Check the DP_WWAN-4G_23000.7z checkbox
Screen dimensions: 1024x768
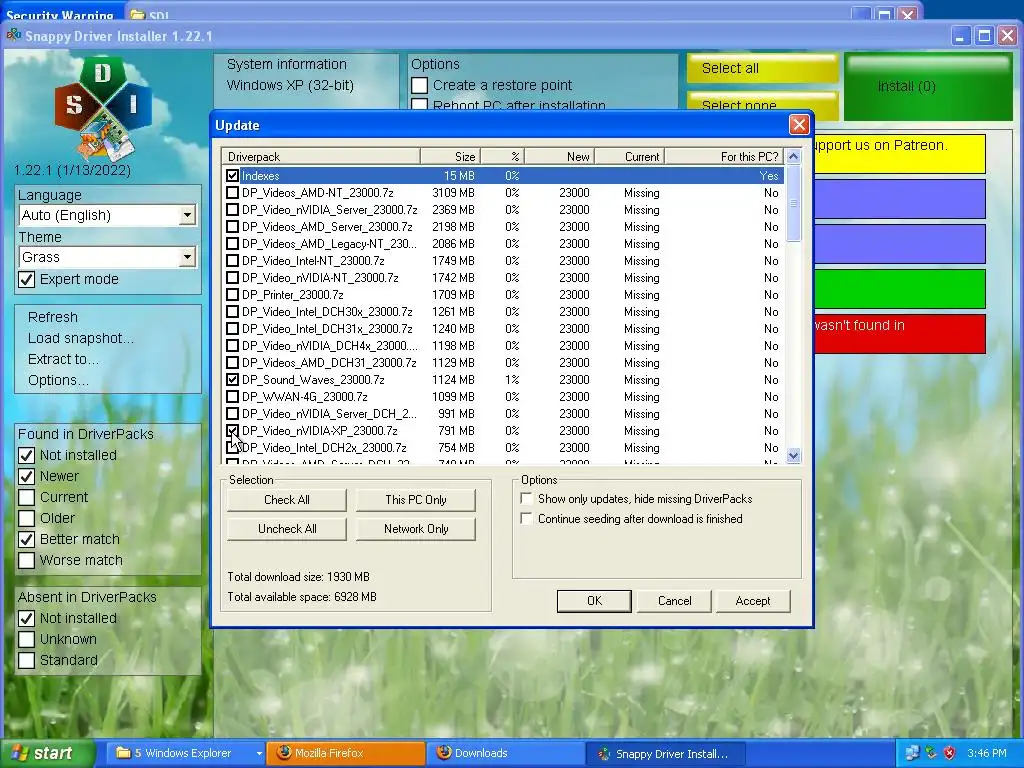232,396
